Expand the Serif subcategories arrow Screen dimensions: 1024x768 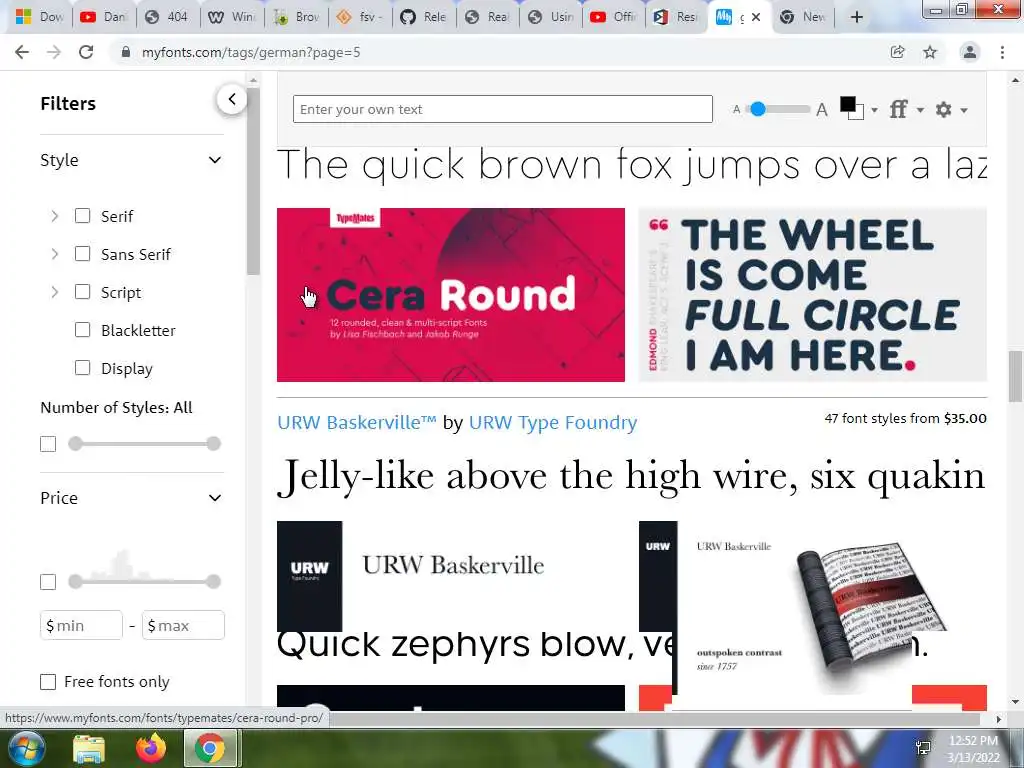tap(54, 216)
